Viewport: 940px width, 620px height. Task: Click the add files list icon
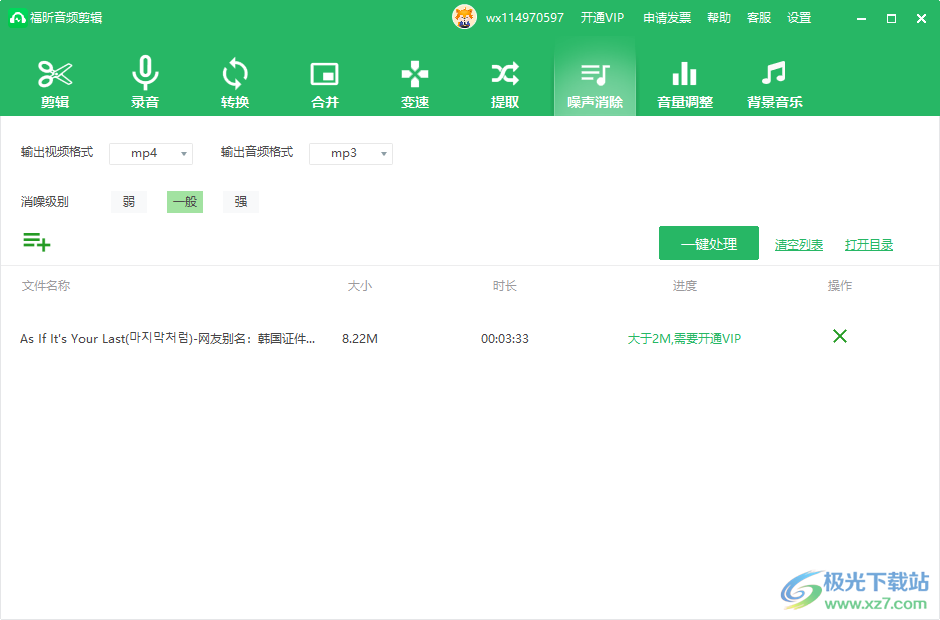[x=36, y=241]
